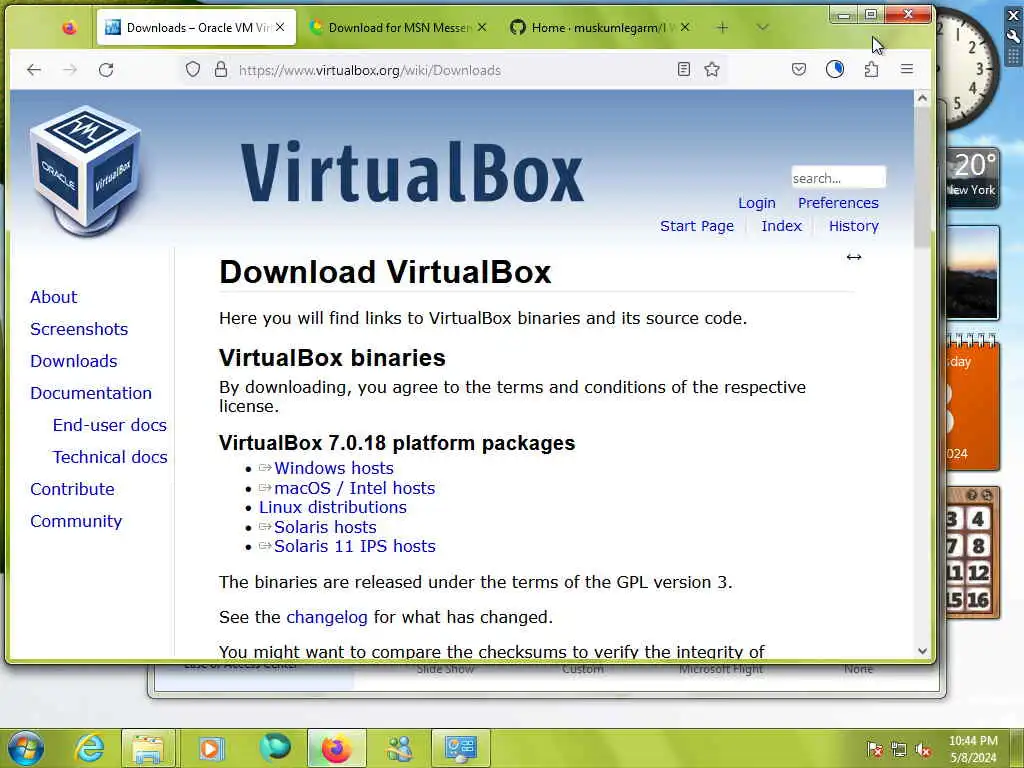Open a new tab with the plus button

pos(722,27)
